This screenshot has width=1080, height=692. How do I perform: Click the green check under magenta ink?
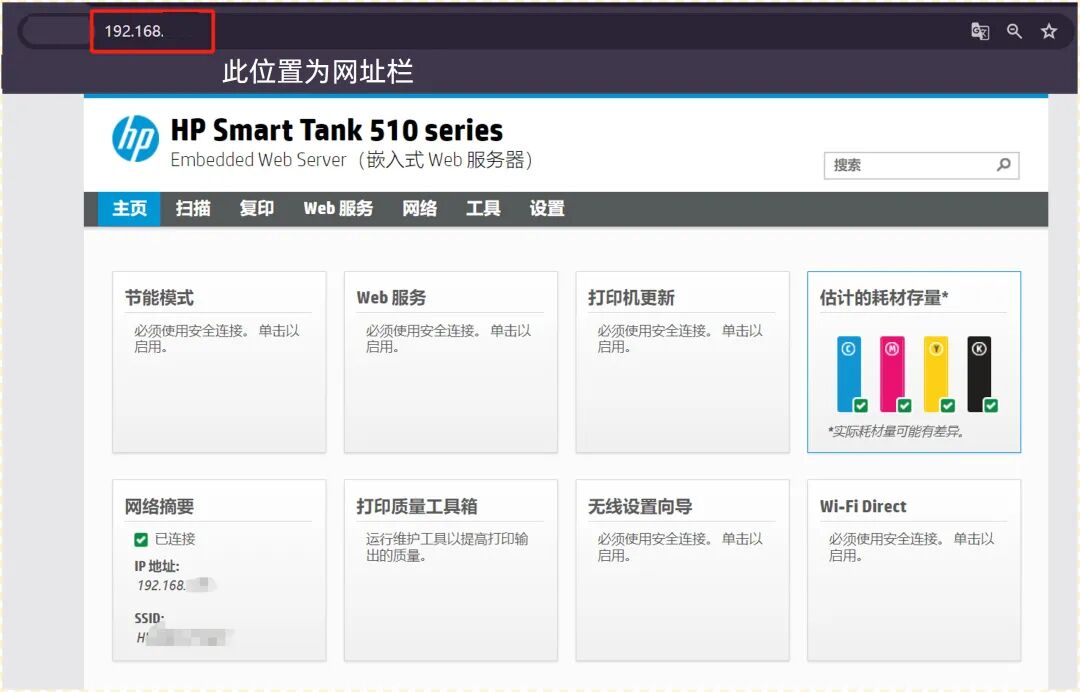pos(904,406)
